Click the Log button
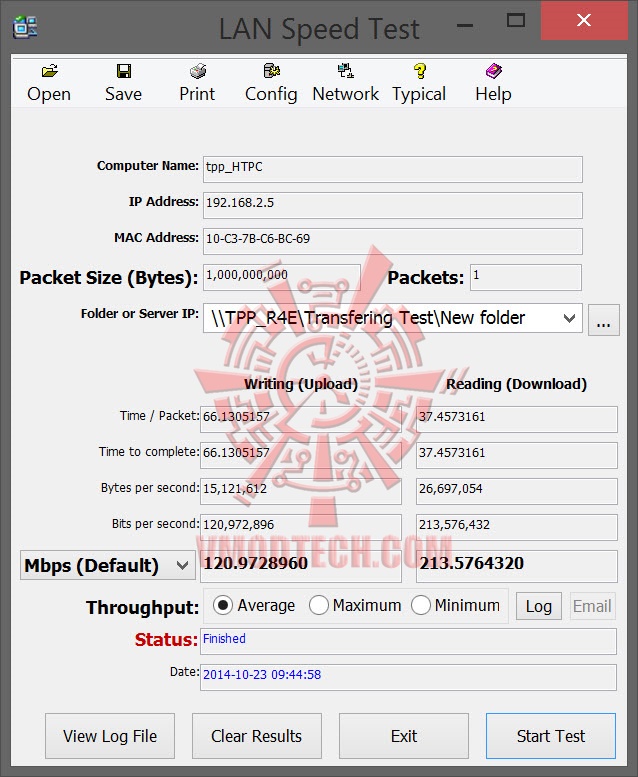The height and width of the screenshot is (777, 638). point(538,606)
